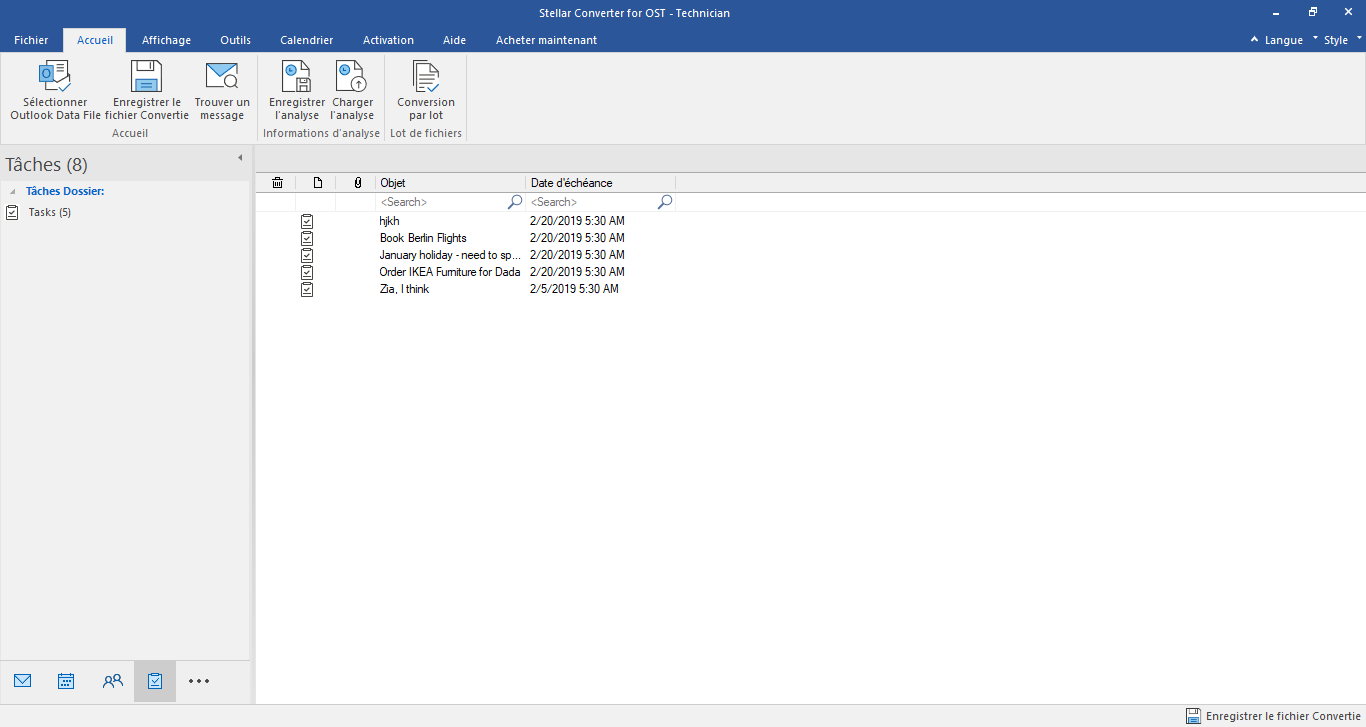
Task: Switch to the Accueil tab
Action: tap(95, 40)
